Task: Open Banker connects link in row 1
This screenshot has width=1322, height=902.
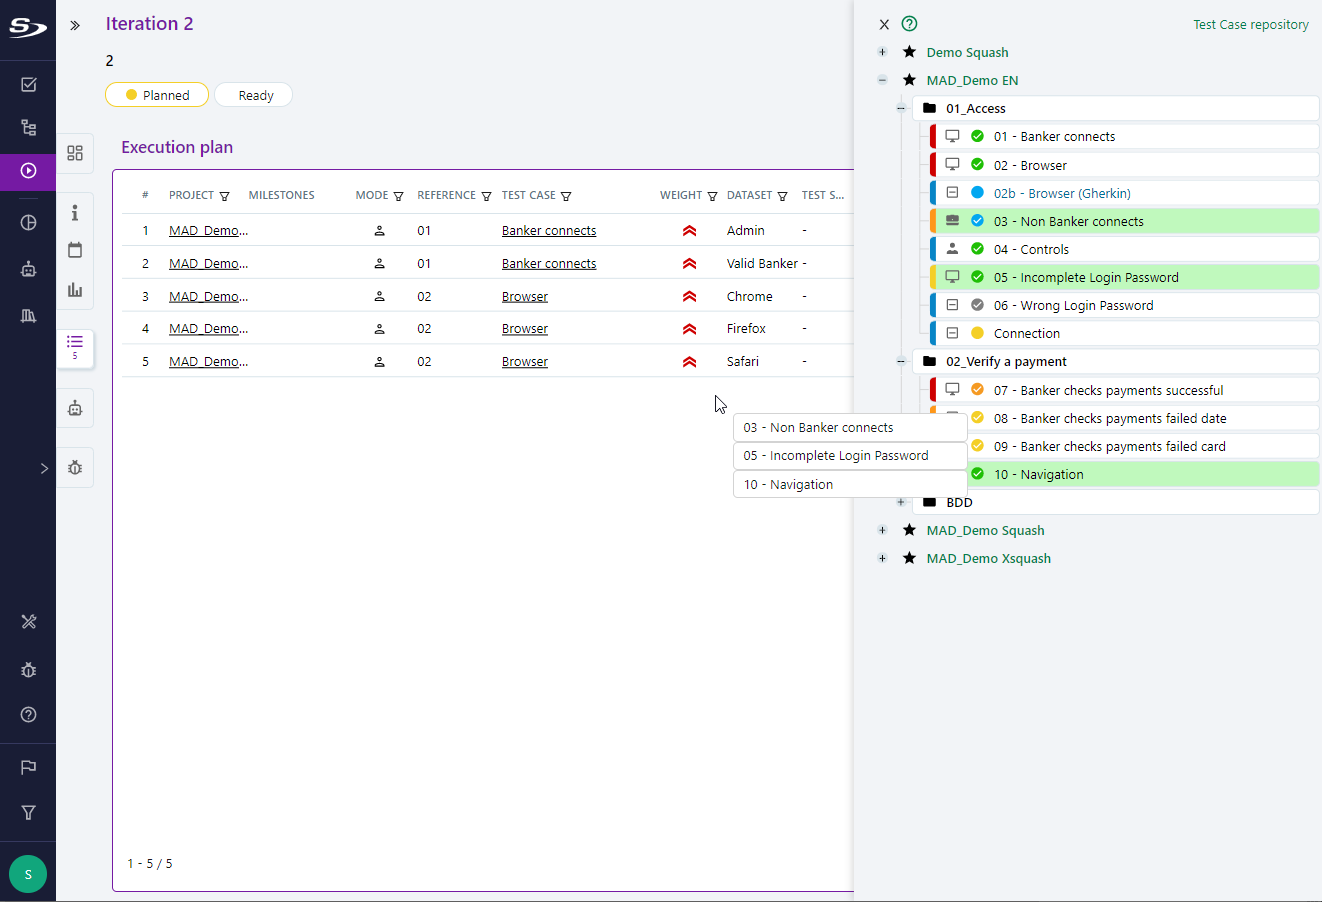Action: tap(549, 230)
